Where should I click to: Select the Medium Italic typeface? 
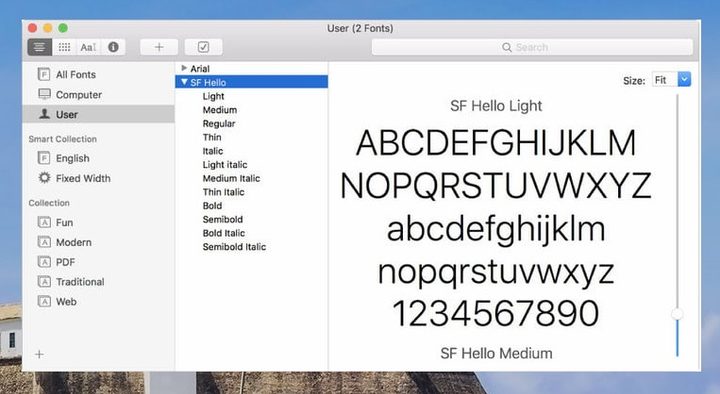[x=231, y=178]
